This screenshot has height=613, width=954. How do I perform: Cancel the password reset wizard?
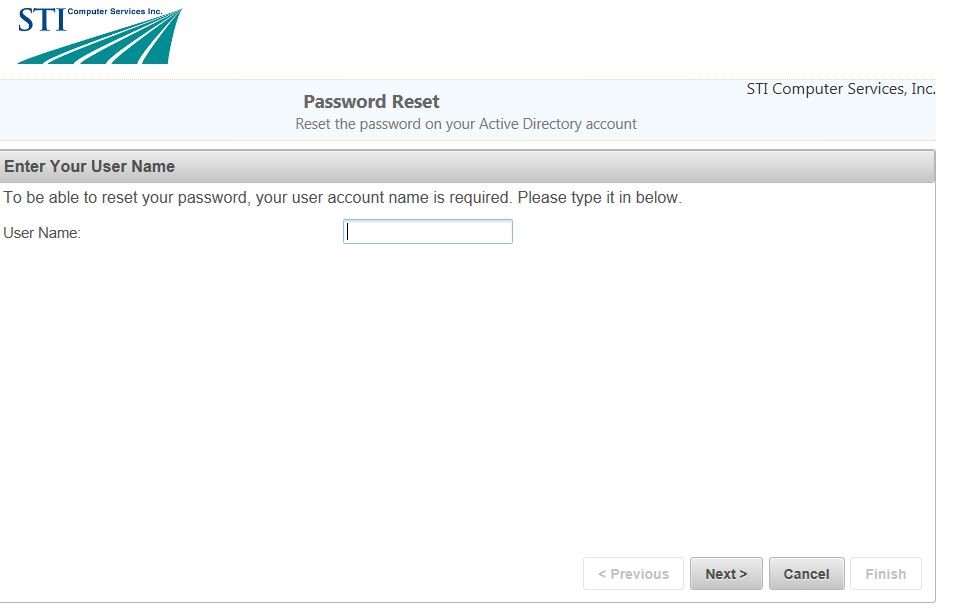coord(806,574)
